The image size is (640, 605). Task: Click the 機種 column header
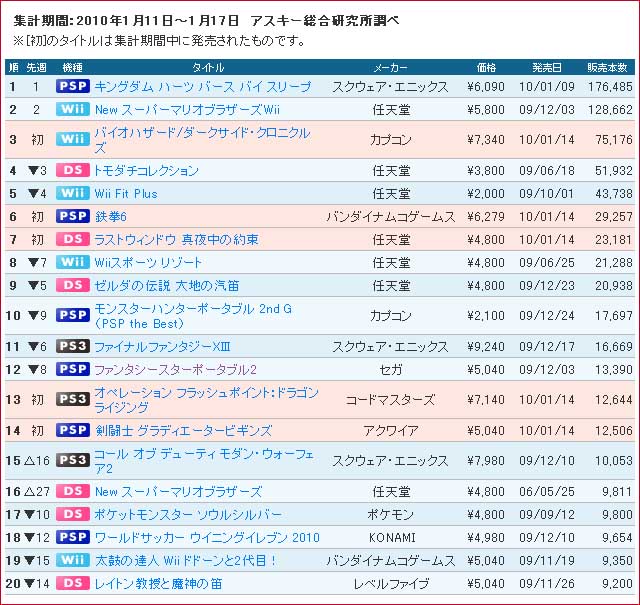(x=73, y=67)
